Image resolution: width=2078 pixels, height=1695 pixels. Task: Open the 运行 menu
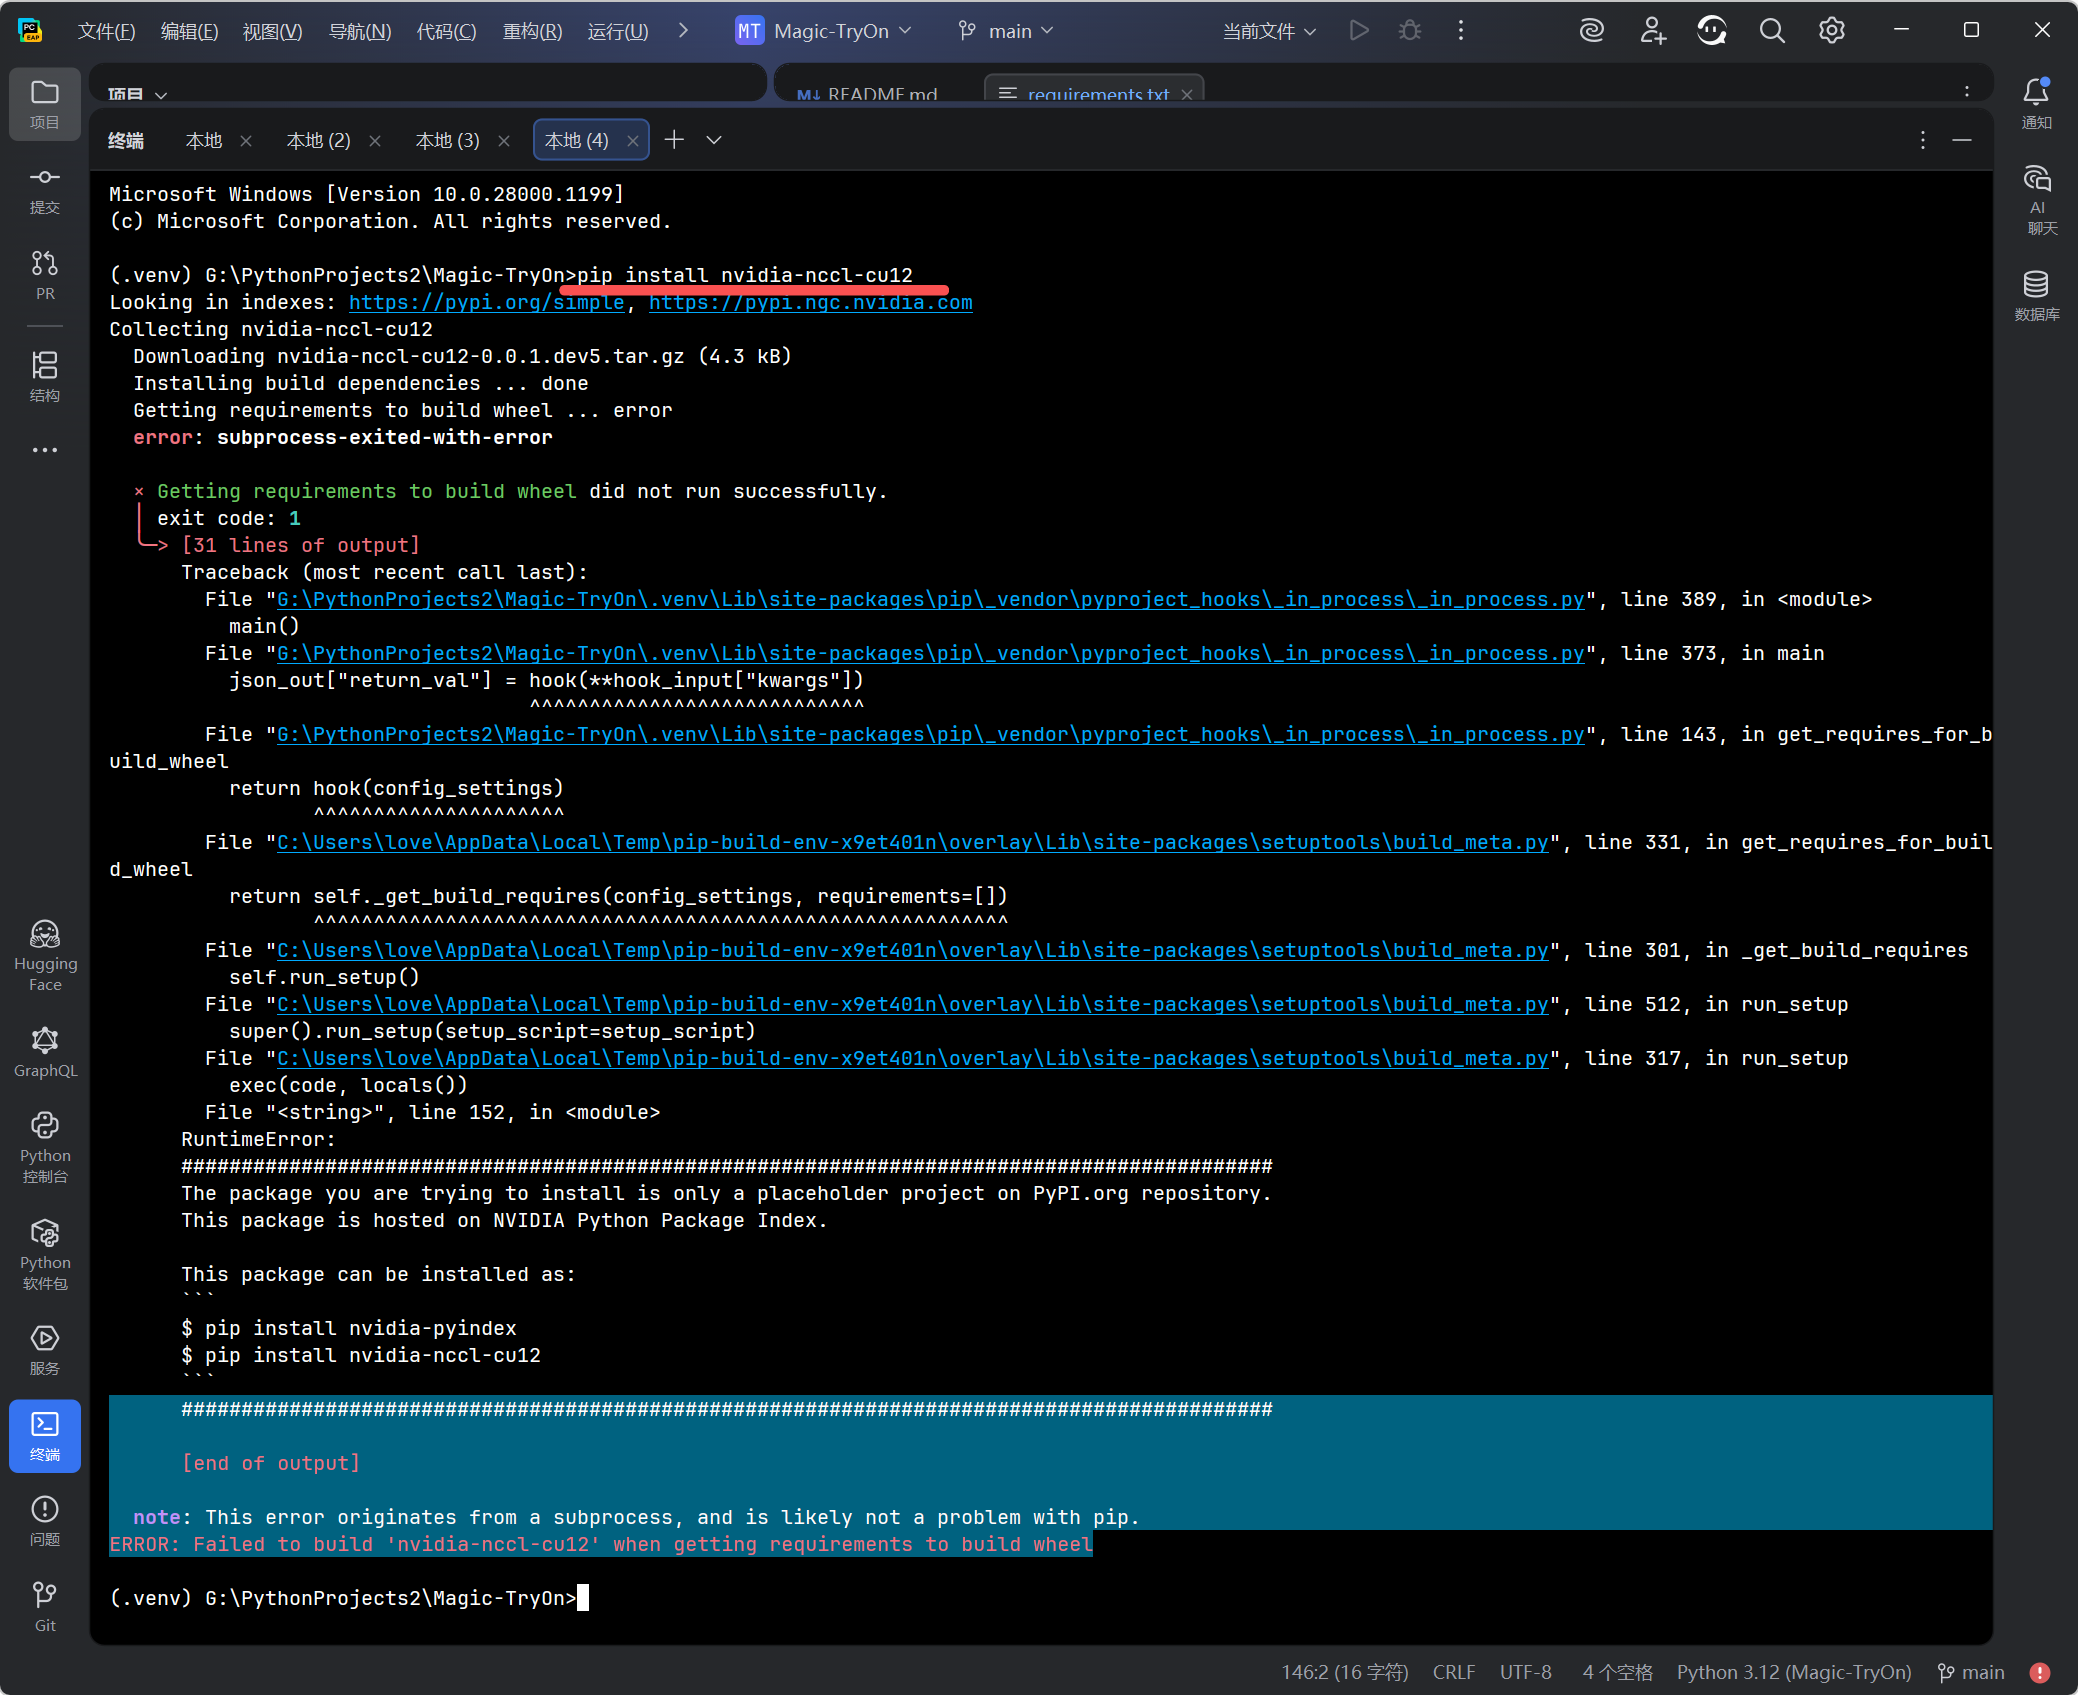tap(618, 30)
